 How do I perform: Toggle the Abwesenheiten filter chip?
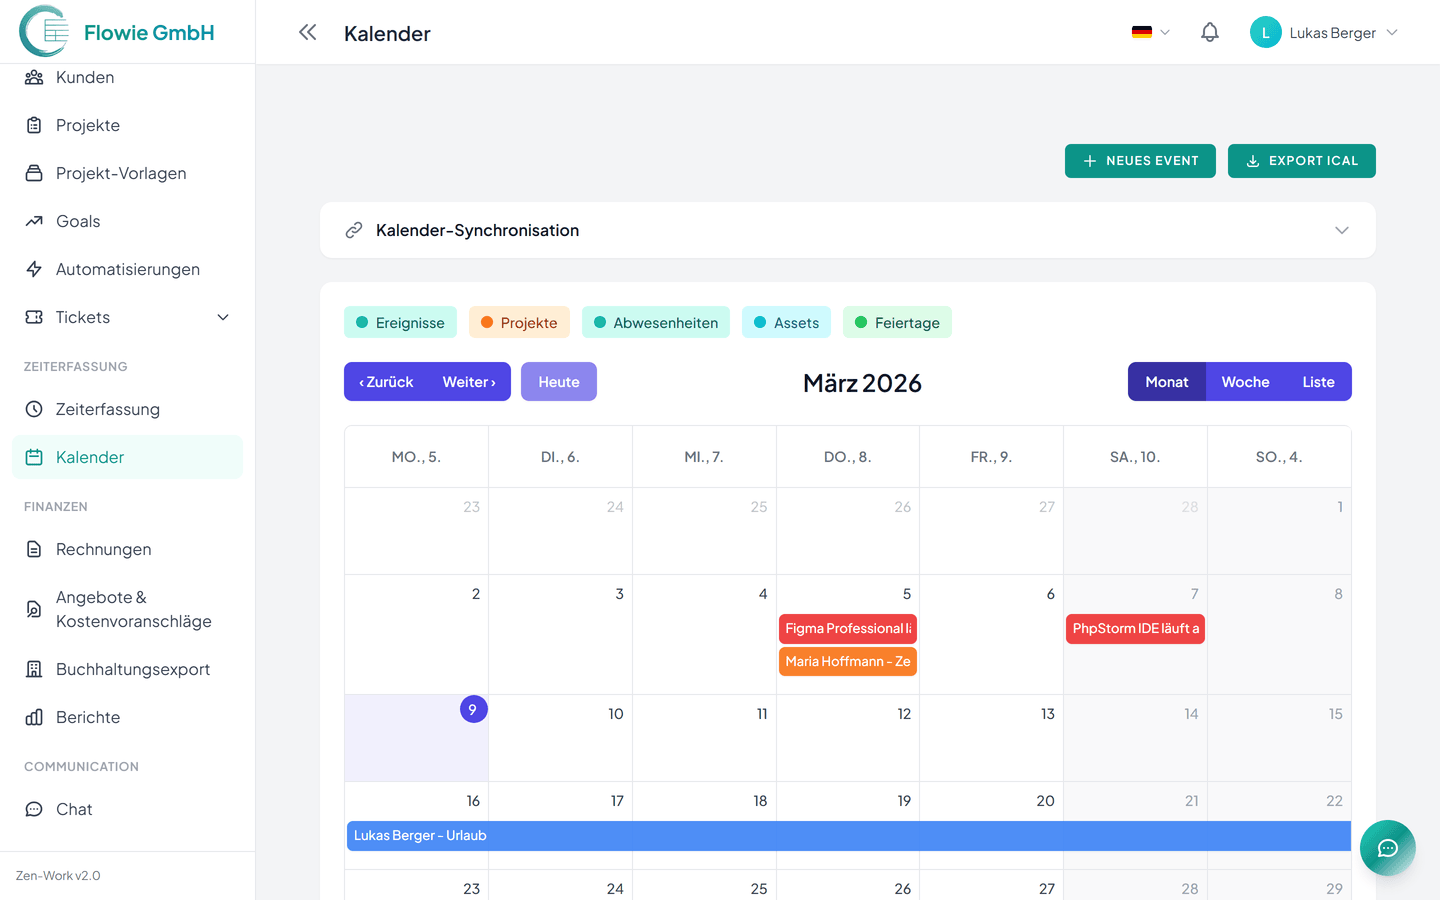click(x=655, y=322)
